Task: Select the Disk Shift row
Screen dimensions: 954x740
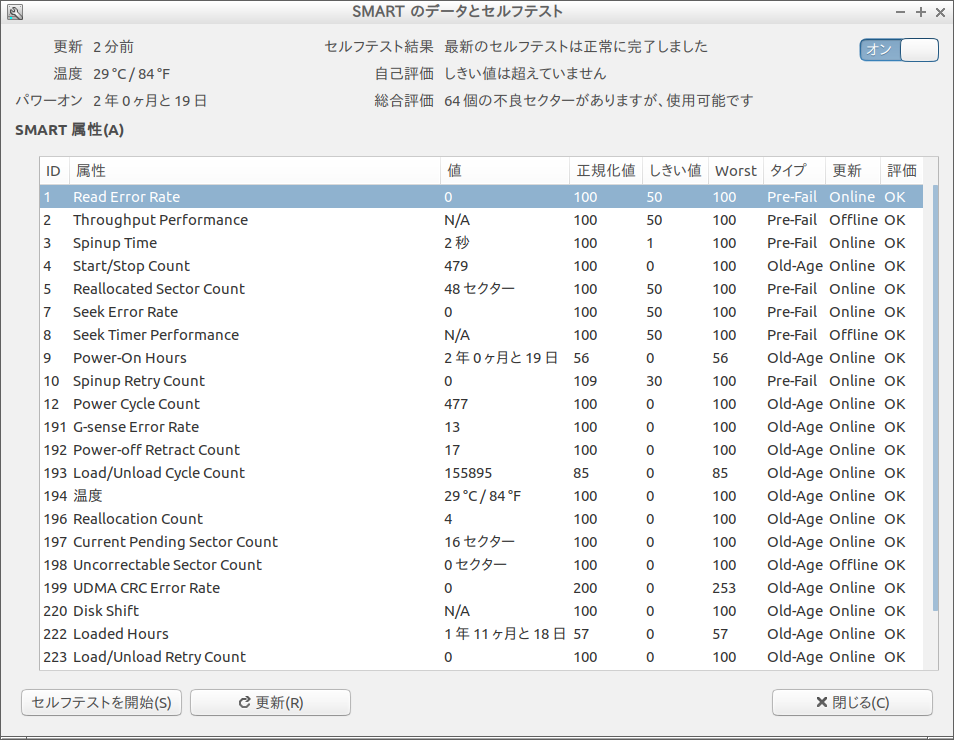Action: point(481,611)
